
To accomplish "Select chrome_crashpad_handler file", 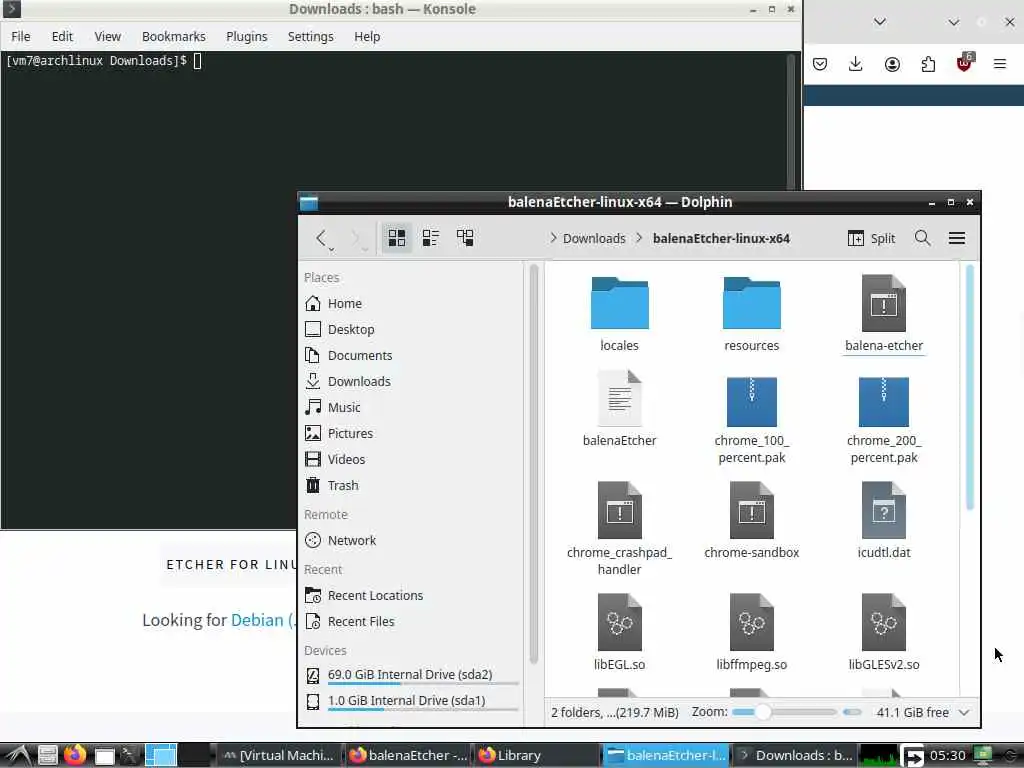I will tap(619, 529).
